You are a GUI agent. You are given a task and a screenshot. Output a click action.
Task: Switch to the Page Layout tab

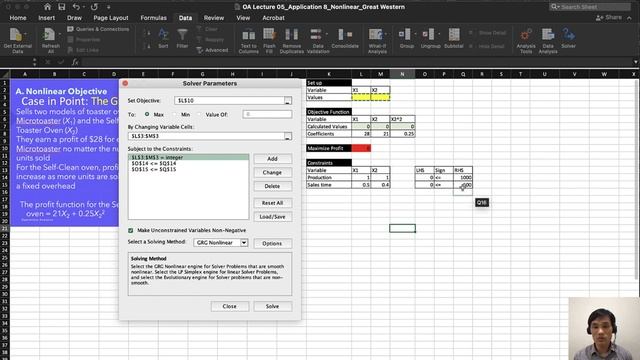[x=111, y=18]
